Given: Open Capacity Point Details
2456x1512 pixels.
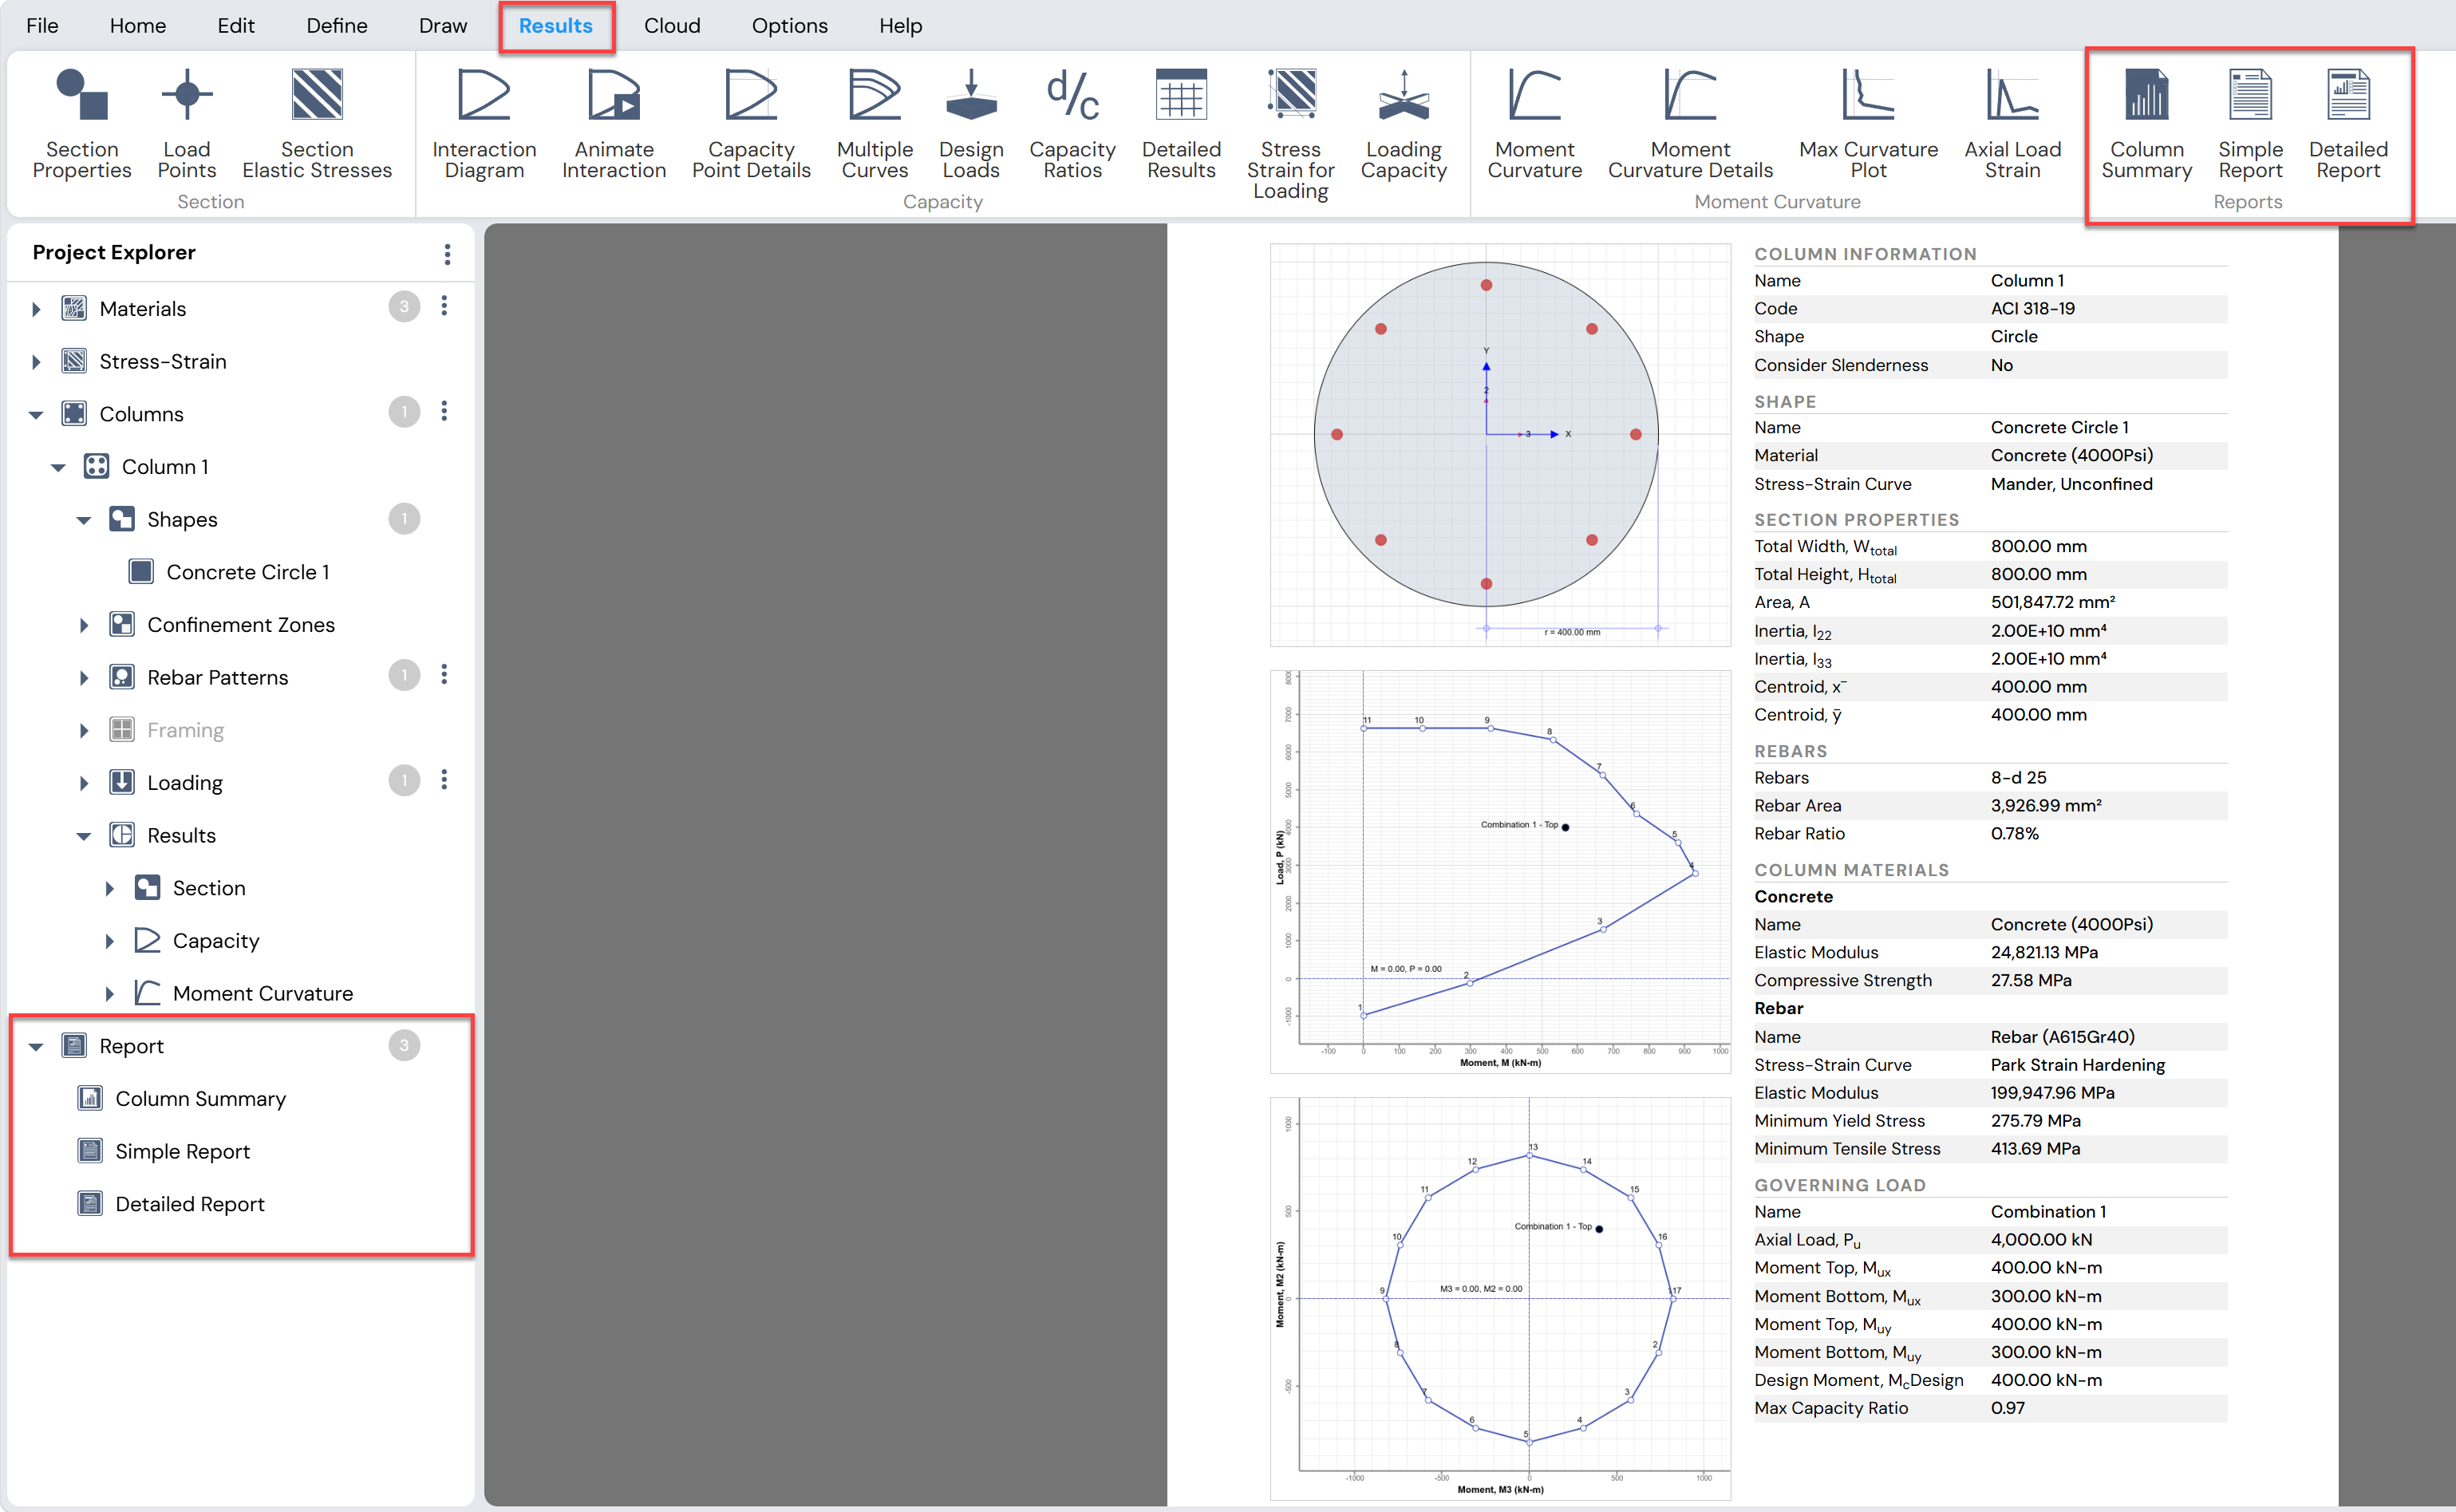Looking at the screenshot, I should click(x=751, y=124).
